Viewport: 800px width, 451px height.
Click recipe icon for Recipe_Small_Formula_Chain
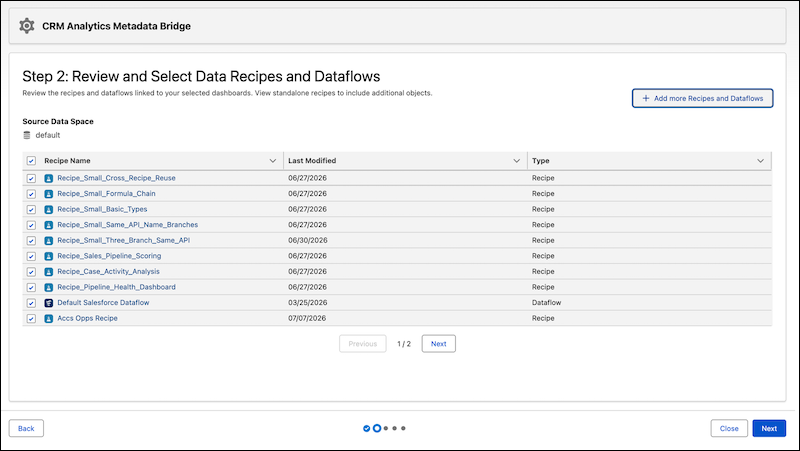pyautogui.click(x=48, y=194)
